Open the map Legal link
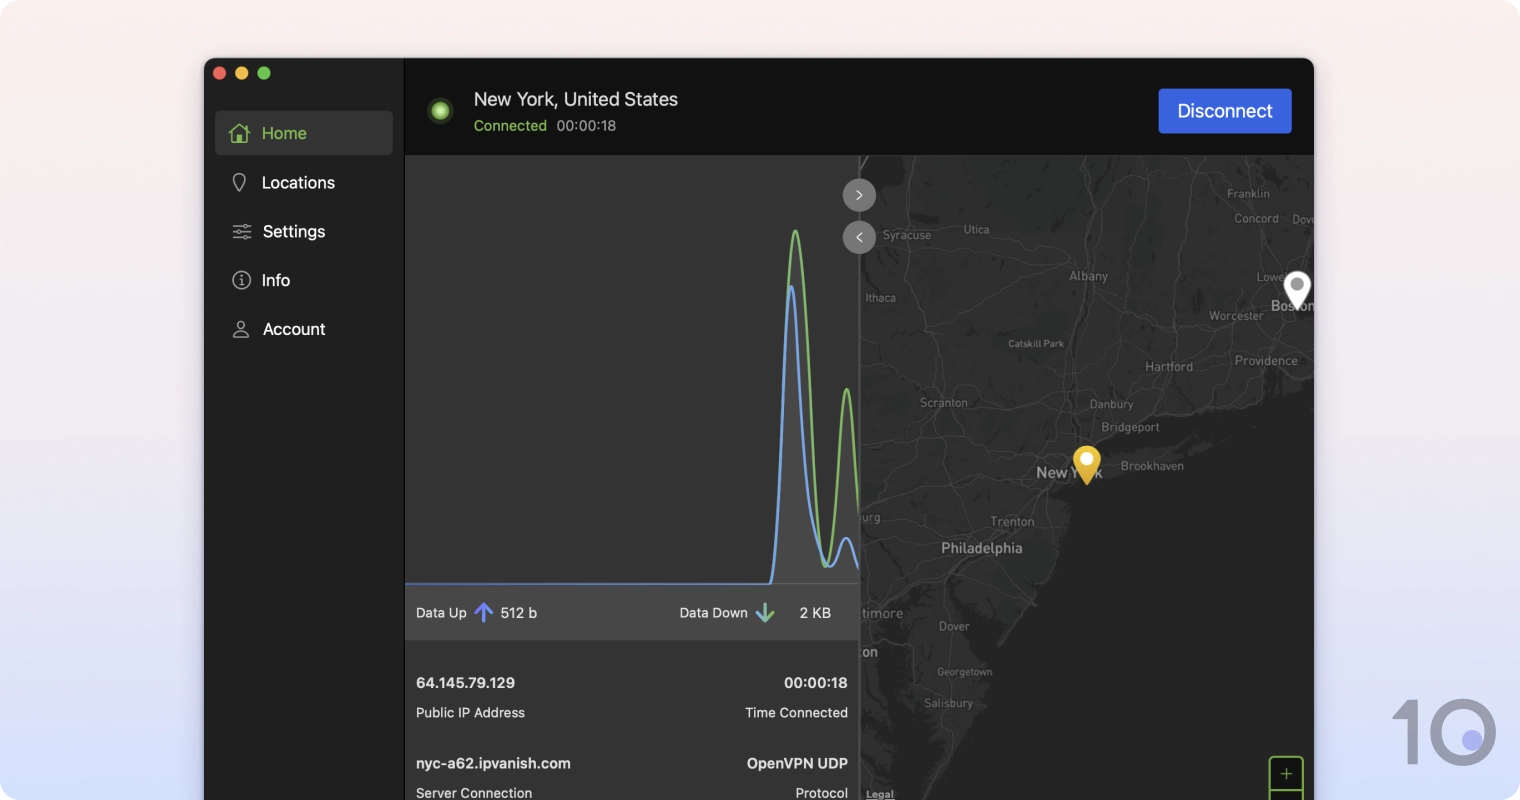This screenshot has width=1520, height=800. click(880, 794)
